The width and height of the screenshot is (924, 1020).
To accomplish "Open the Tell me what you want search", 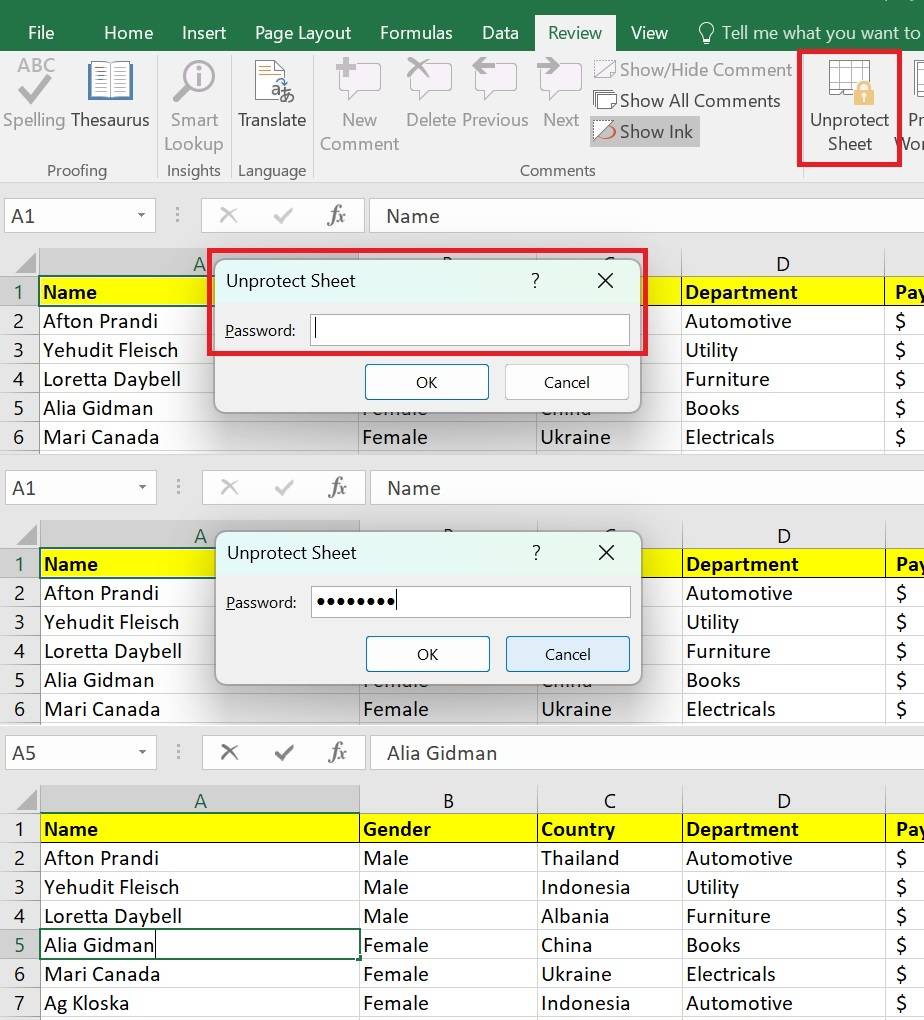I will click(800, 32).
